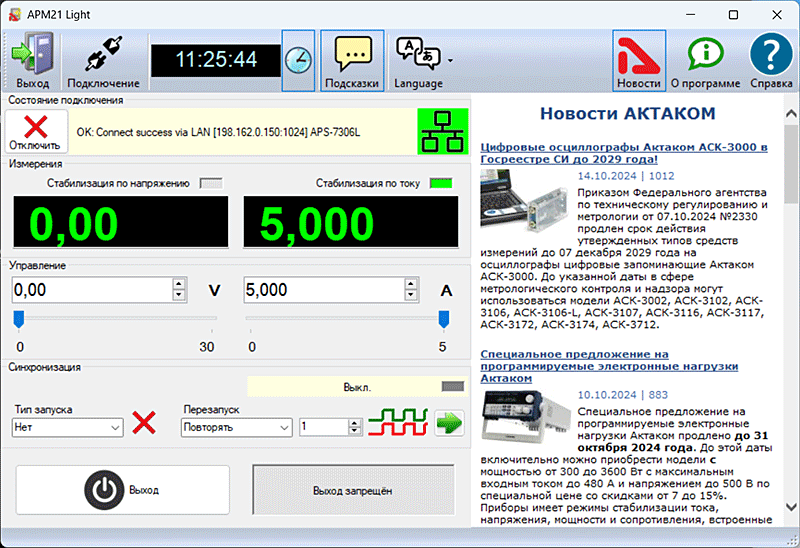Click the electronic load device thumbnail
800x548 pixels.
[526, 418]
